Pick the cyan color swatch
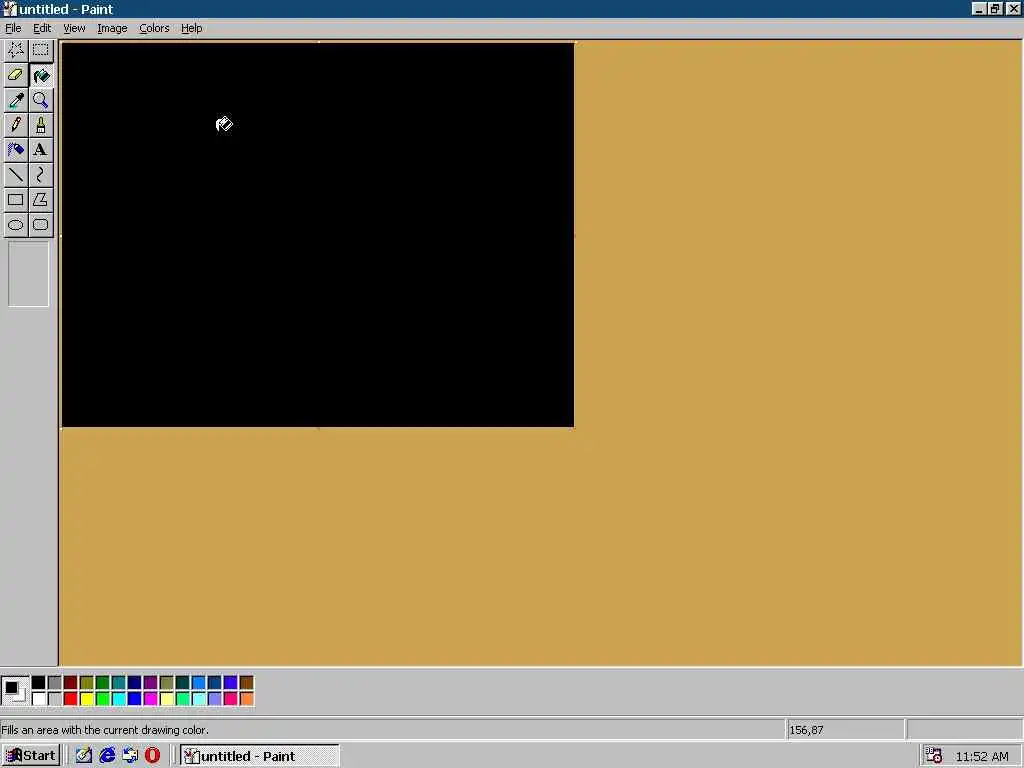 click(x=119, y=699)
